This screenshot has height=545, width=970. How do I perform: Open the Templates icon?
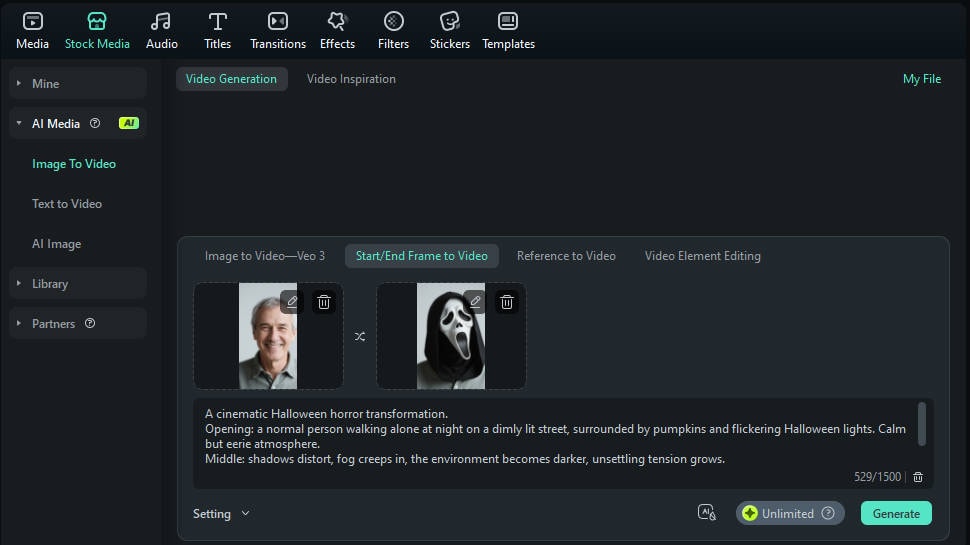tap(508, 22)
